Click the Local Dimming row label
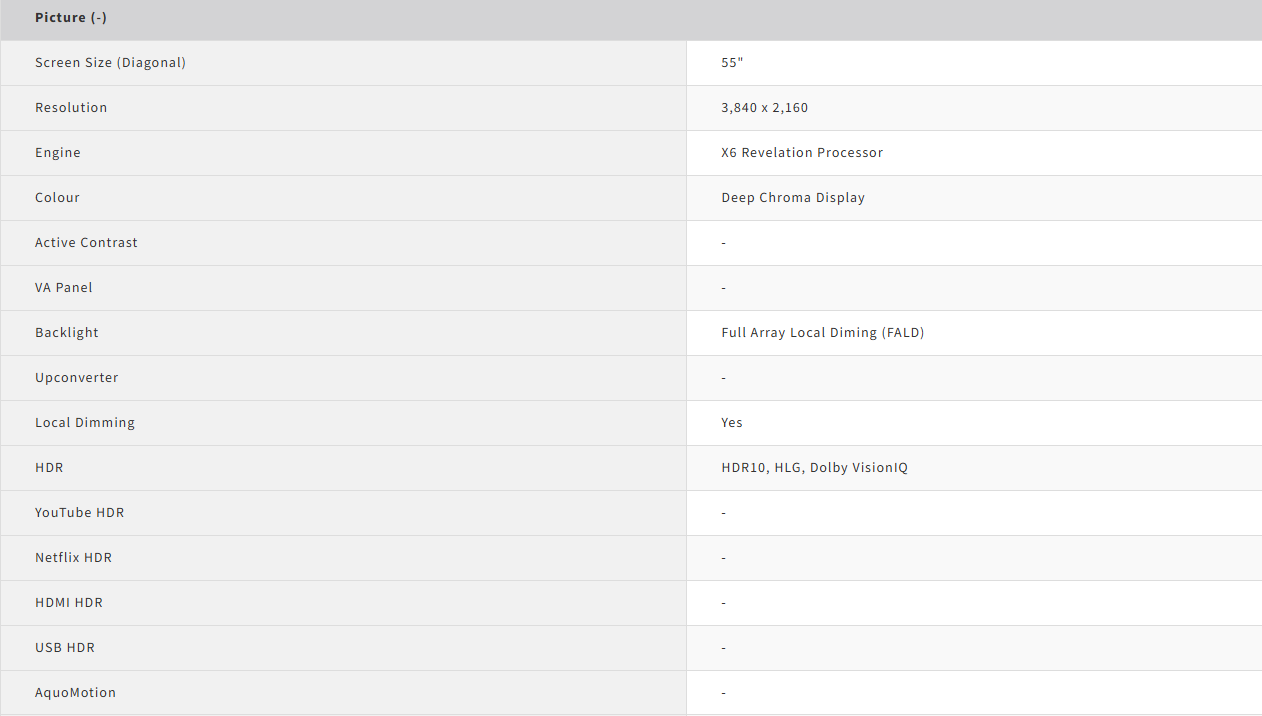Screen dimensions: 1262x716 pos(85,423)
